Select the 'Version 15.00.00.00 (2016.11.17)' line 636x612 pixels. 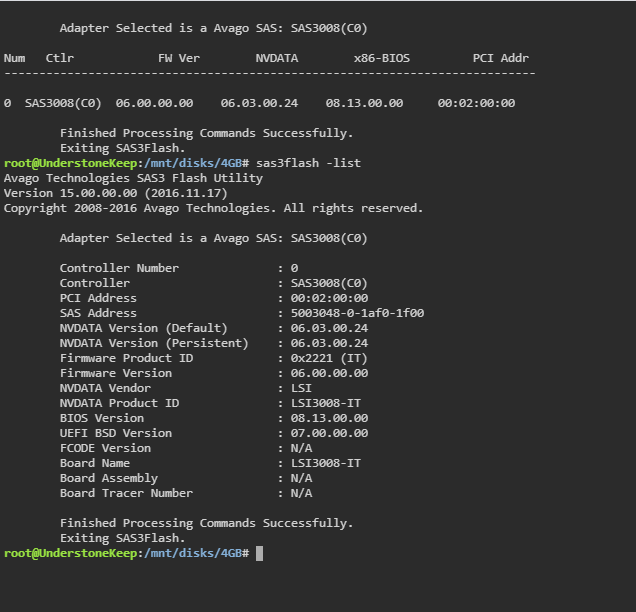(116, 193)
